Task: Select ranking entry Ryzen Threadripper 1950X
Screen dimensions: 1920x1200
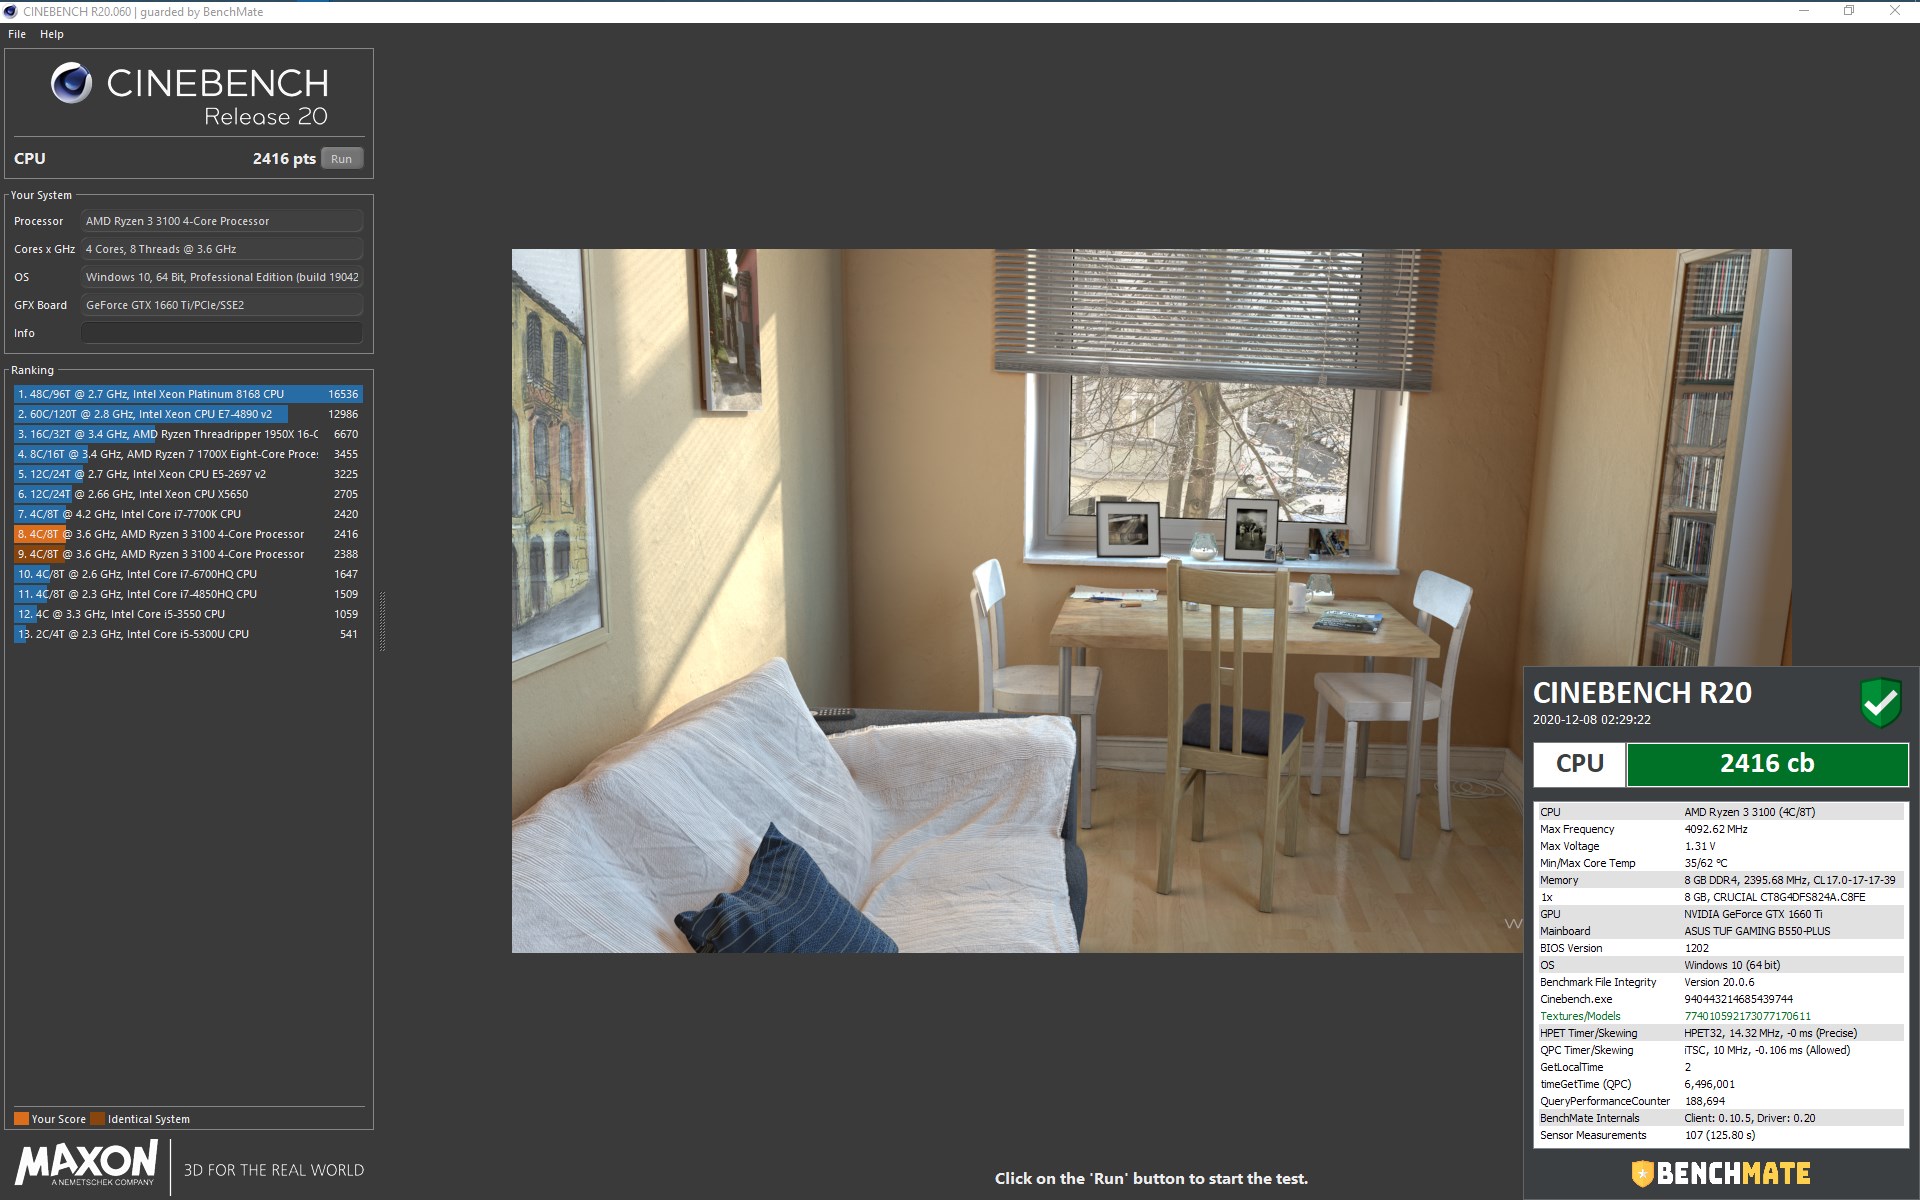Action: coord(188,434)
